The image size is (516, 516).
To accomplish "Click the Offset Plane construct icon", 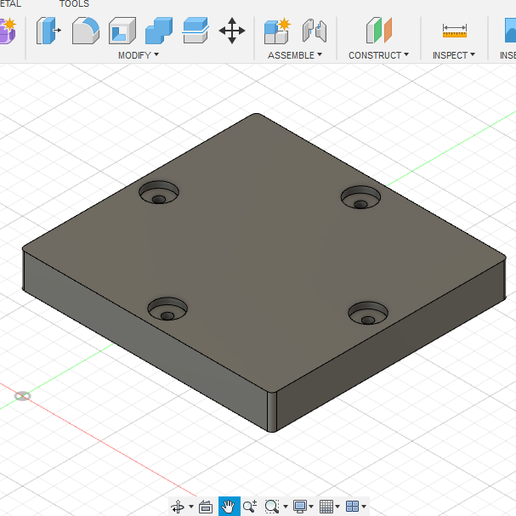I will [379, 31].
